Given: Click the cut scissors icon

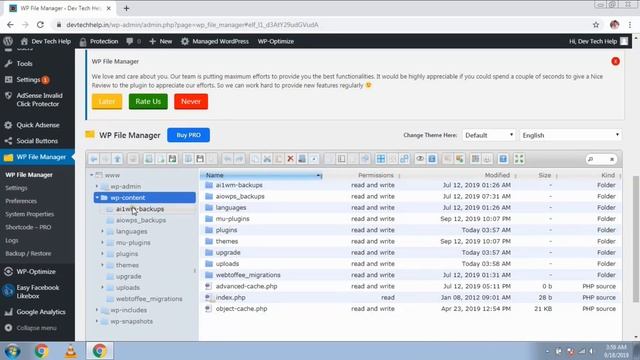Looking at the screenshot, I should point(267,159).
